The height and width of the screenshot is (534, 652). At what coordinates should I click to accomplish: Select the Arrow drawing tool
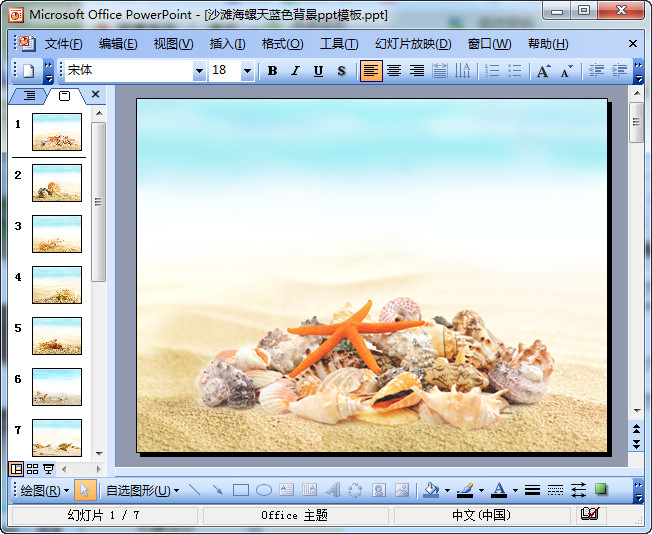pyautogui.click(x=217, y=490)
